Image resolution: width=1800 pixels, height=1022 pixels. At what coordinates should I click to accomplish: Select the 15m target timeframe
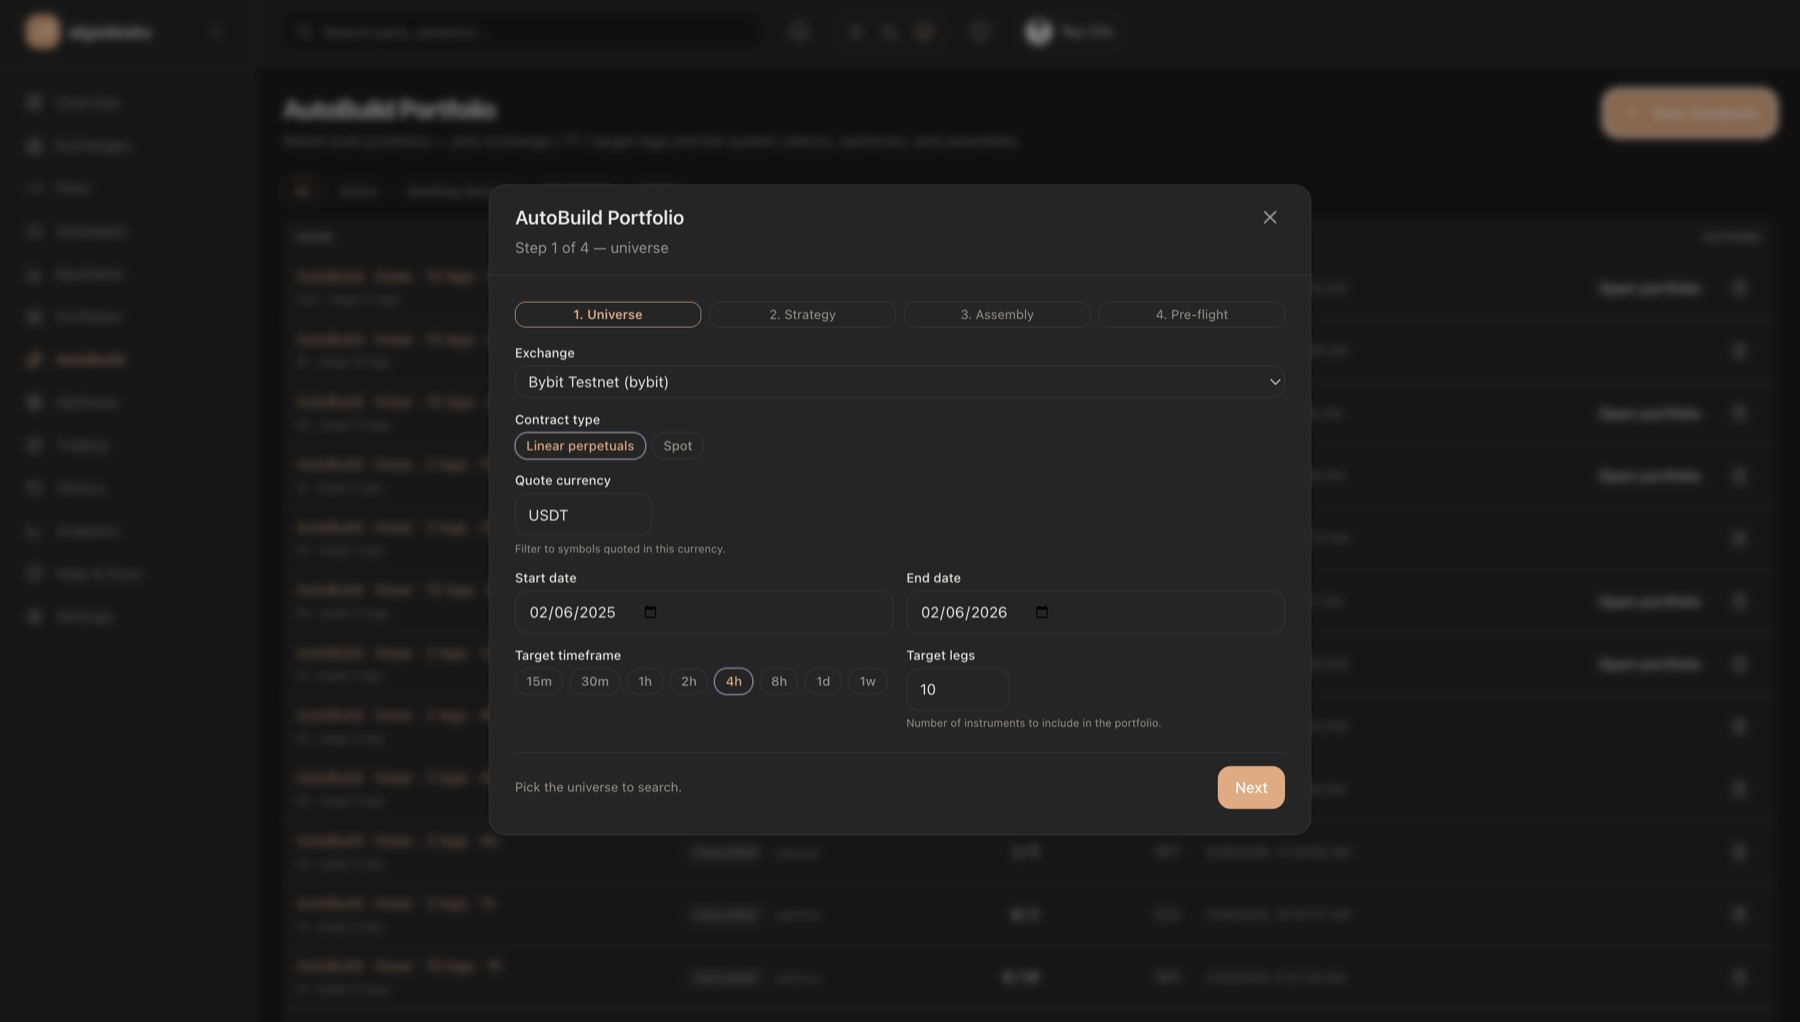(539, 682)
